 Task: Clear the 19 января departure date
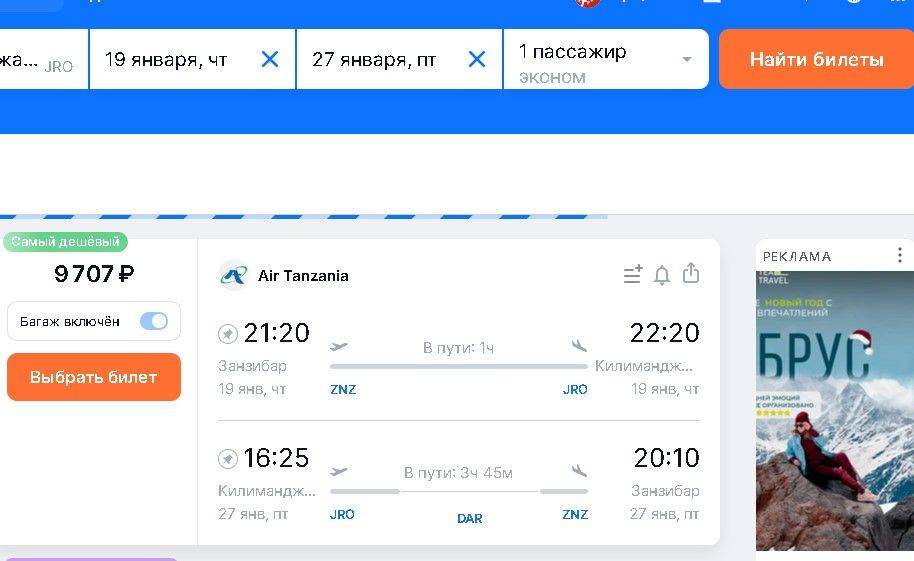click(270, 60)
